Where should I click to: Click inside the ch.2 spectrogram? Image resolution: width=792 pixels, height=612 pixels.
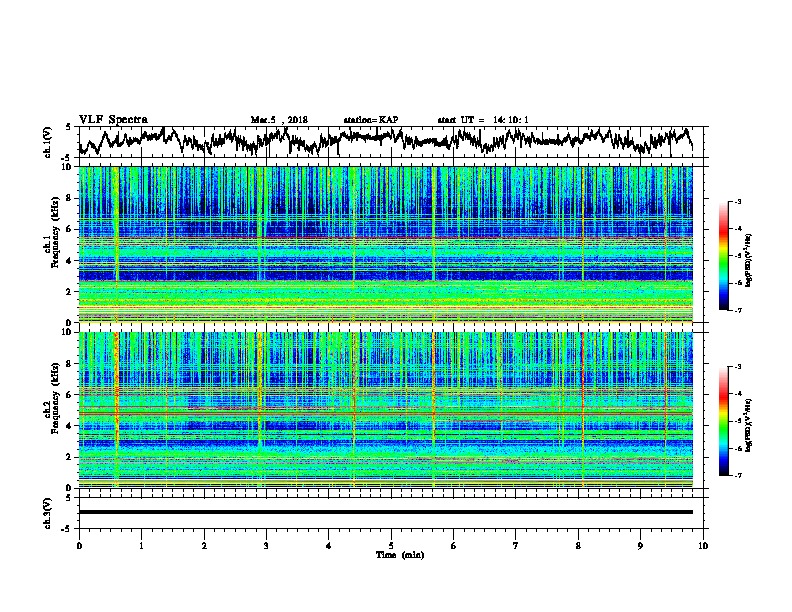coord(385,410)
